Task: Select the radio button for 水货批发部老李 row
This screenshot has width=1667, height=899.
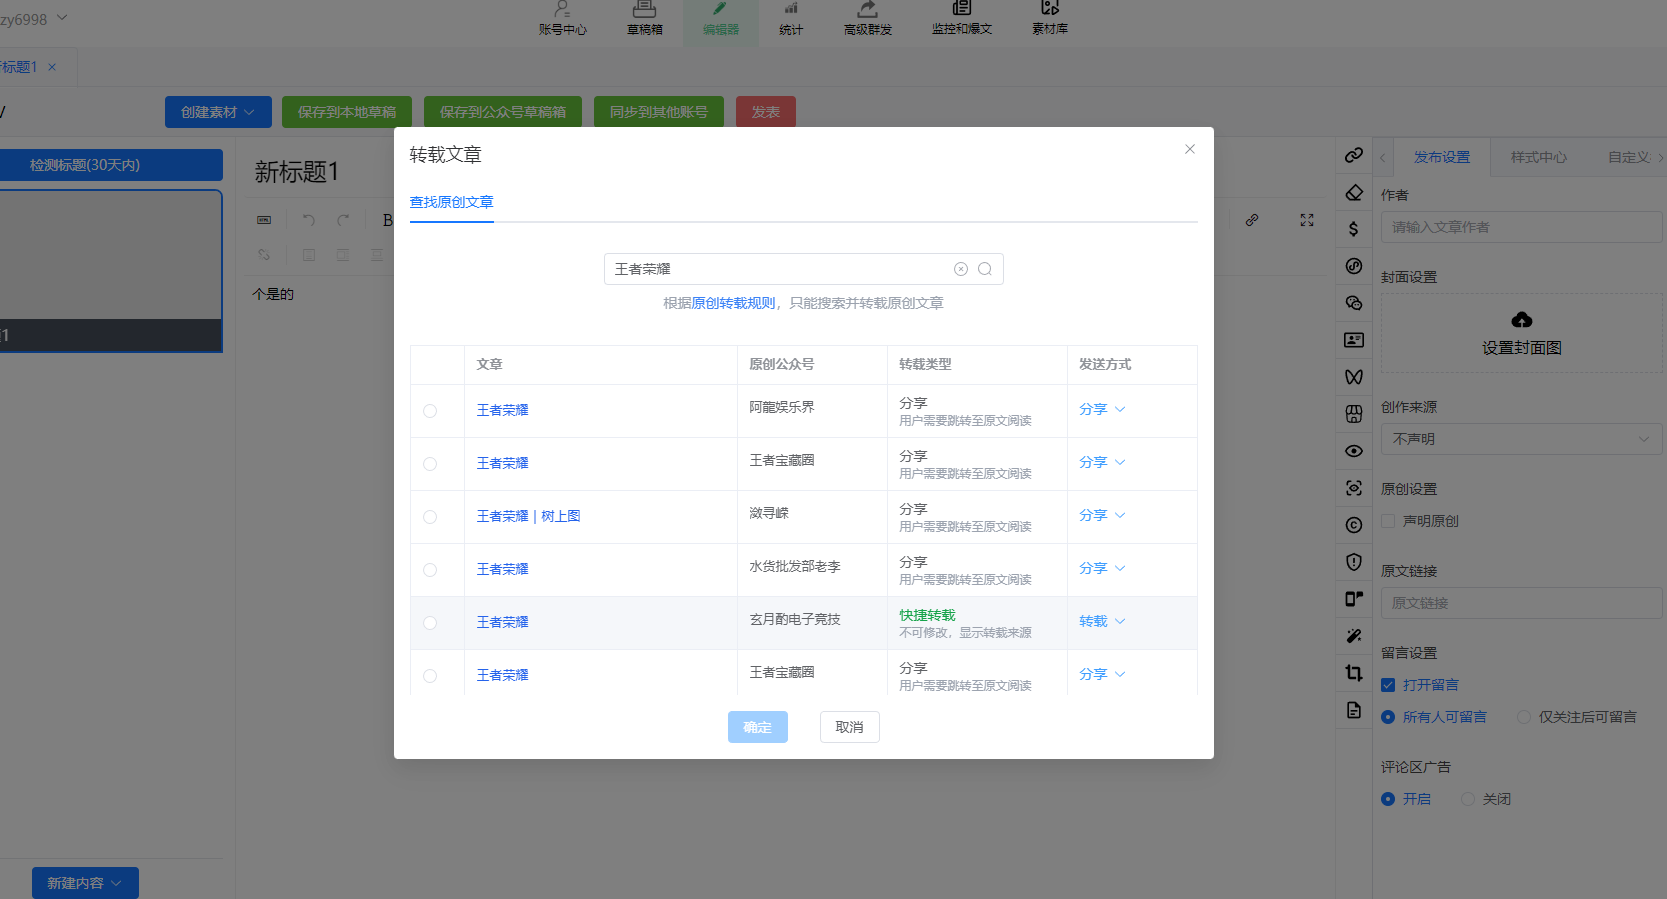Action: coord(430,570)
